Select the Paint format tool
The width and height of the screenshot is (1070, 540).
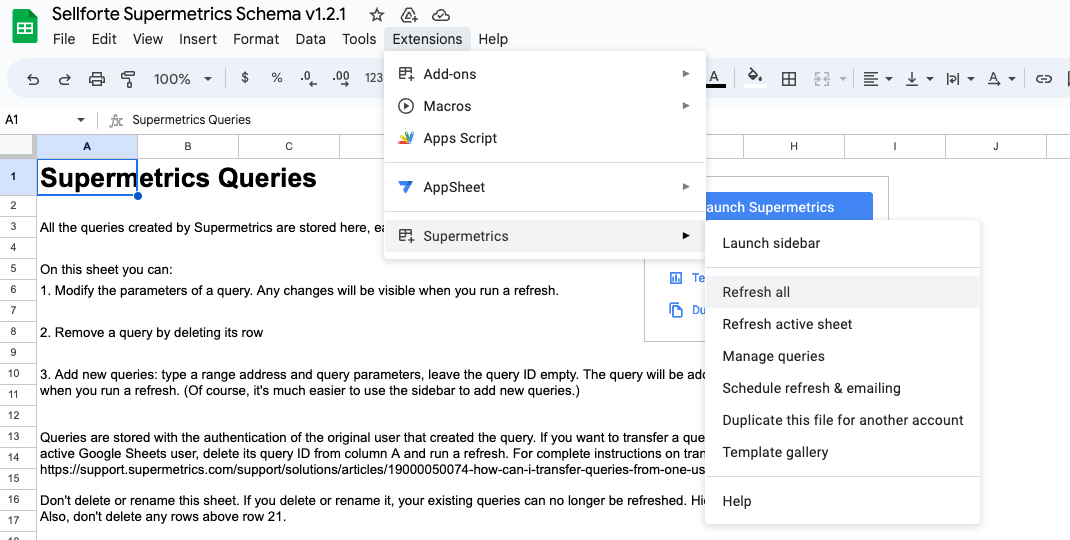point(128,79)
